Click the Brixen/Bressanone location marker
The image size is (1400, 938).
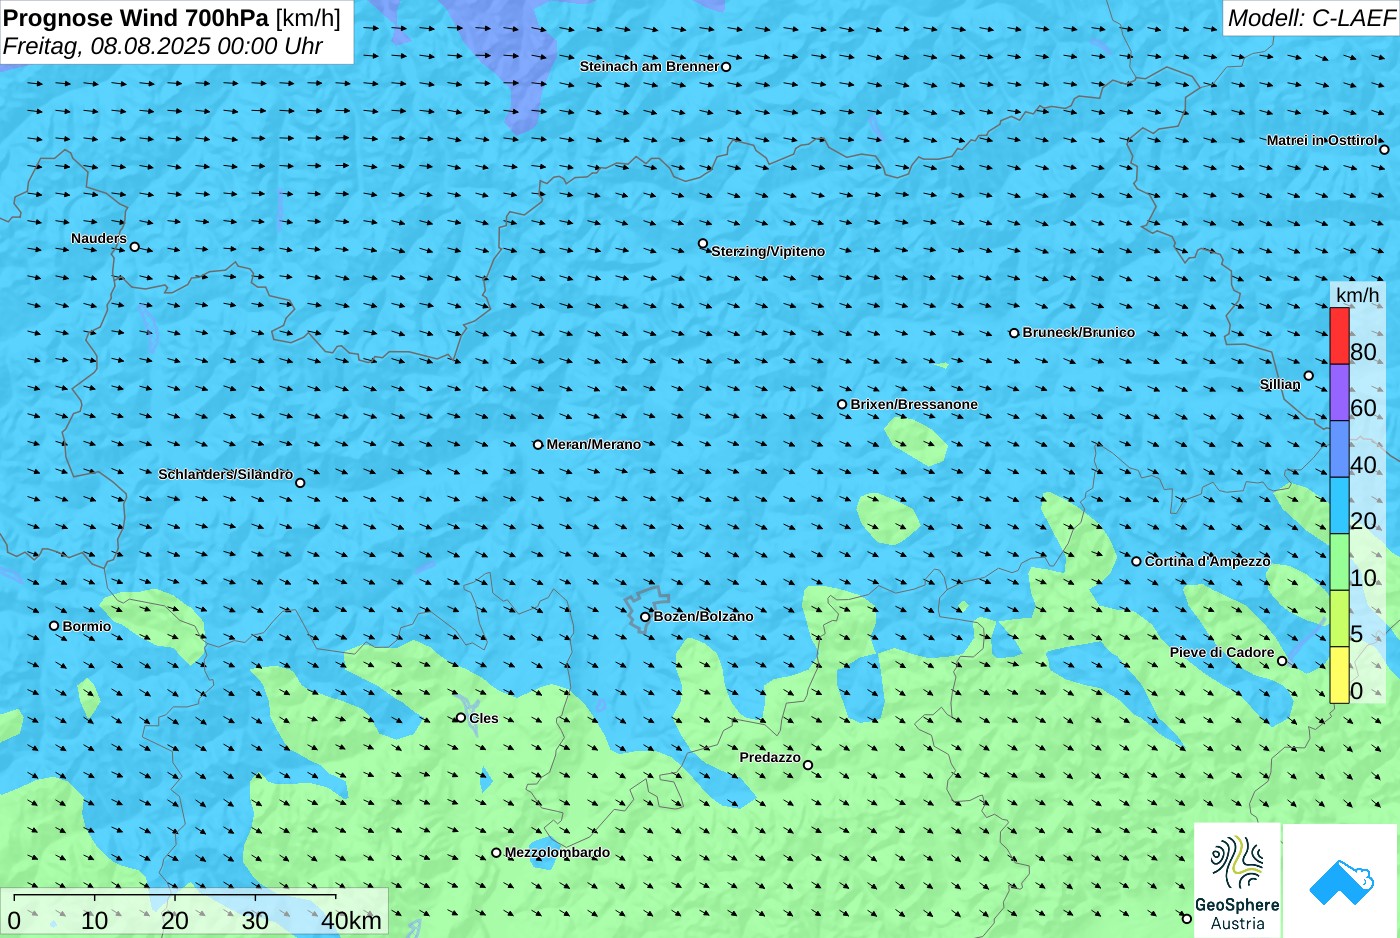point(842,405)
